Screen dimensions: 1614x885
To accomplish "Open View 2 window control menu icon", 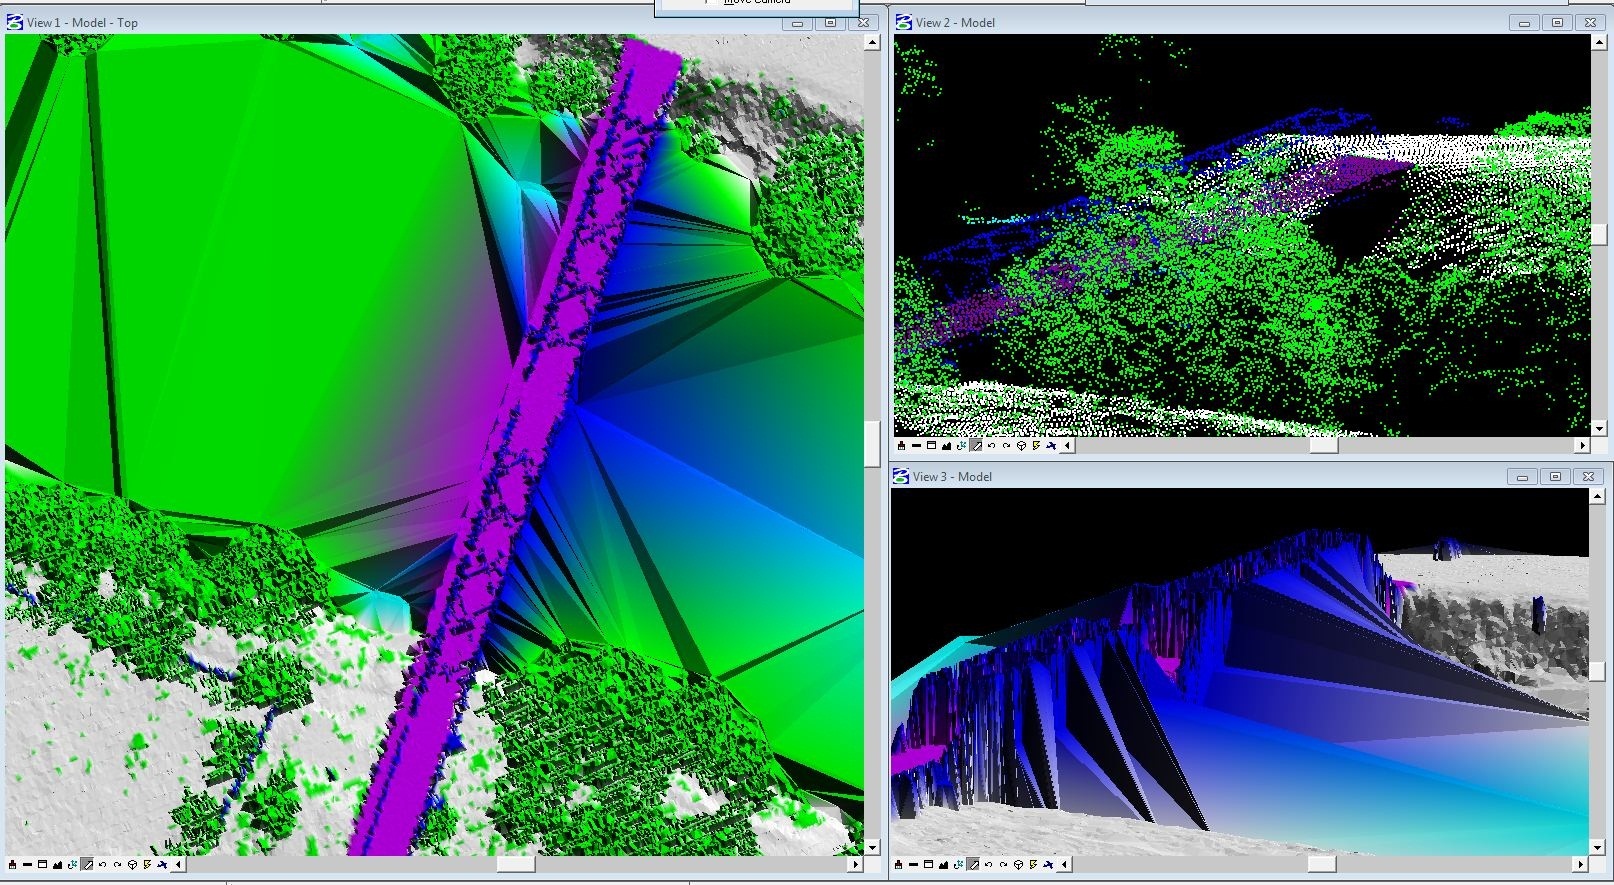I will click(903, 22).
